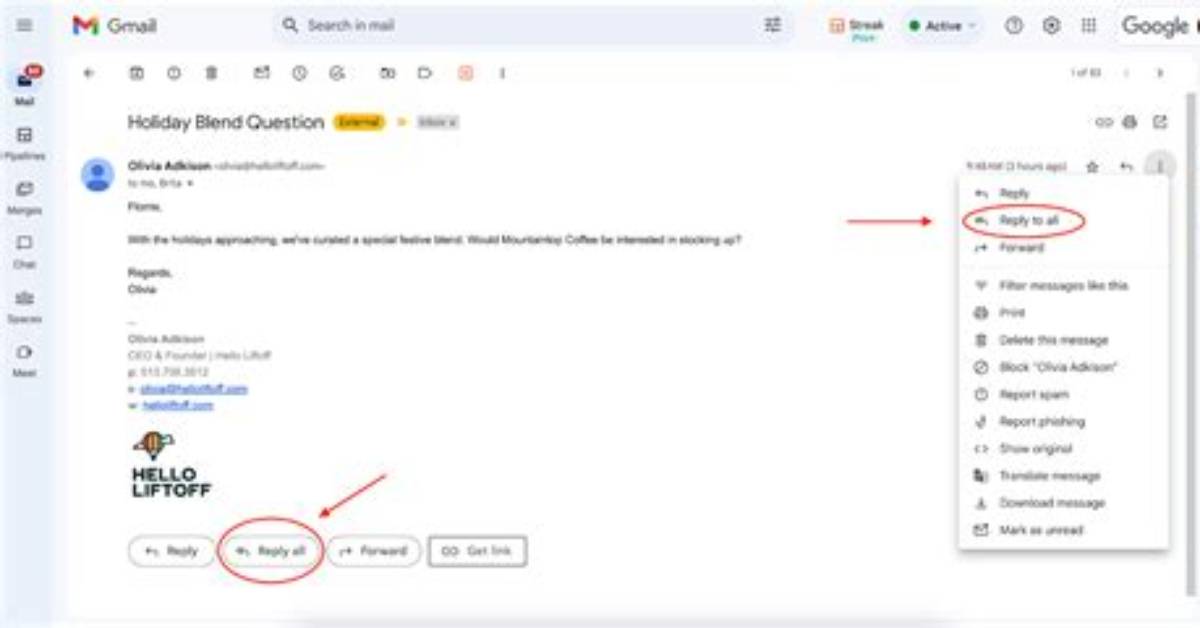Expand the Active status dropdown
Screen dimensions: 1200x628
(x=942, y=26)
